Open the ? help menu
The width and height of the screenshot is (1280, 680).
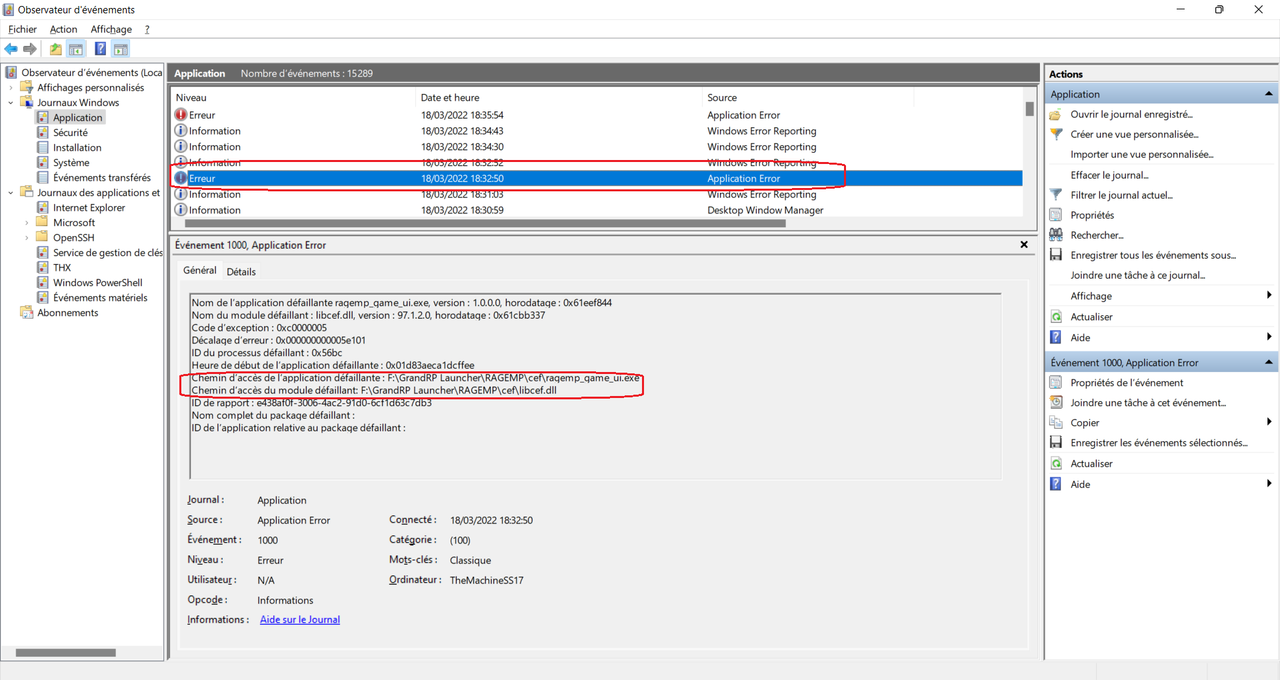point(147,29)
